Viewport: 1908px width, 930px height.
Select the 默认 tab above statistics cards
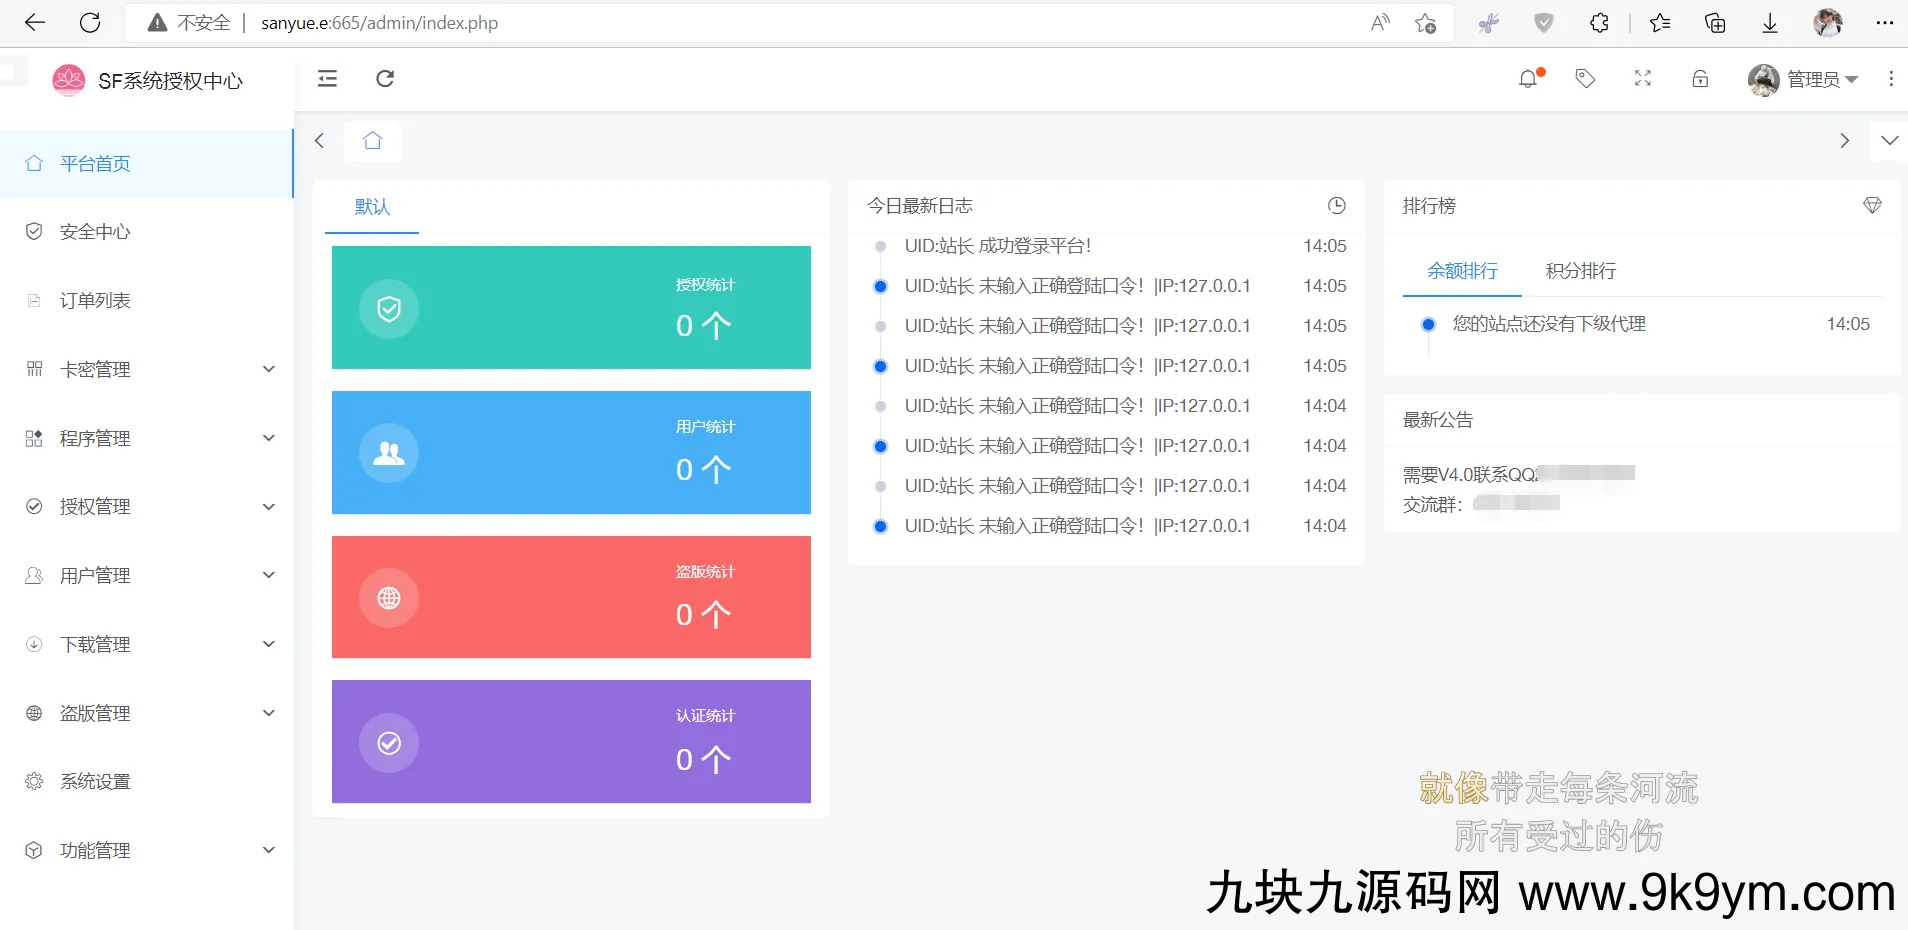(x=371, y=206)
